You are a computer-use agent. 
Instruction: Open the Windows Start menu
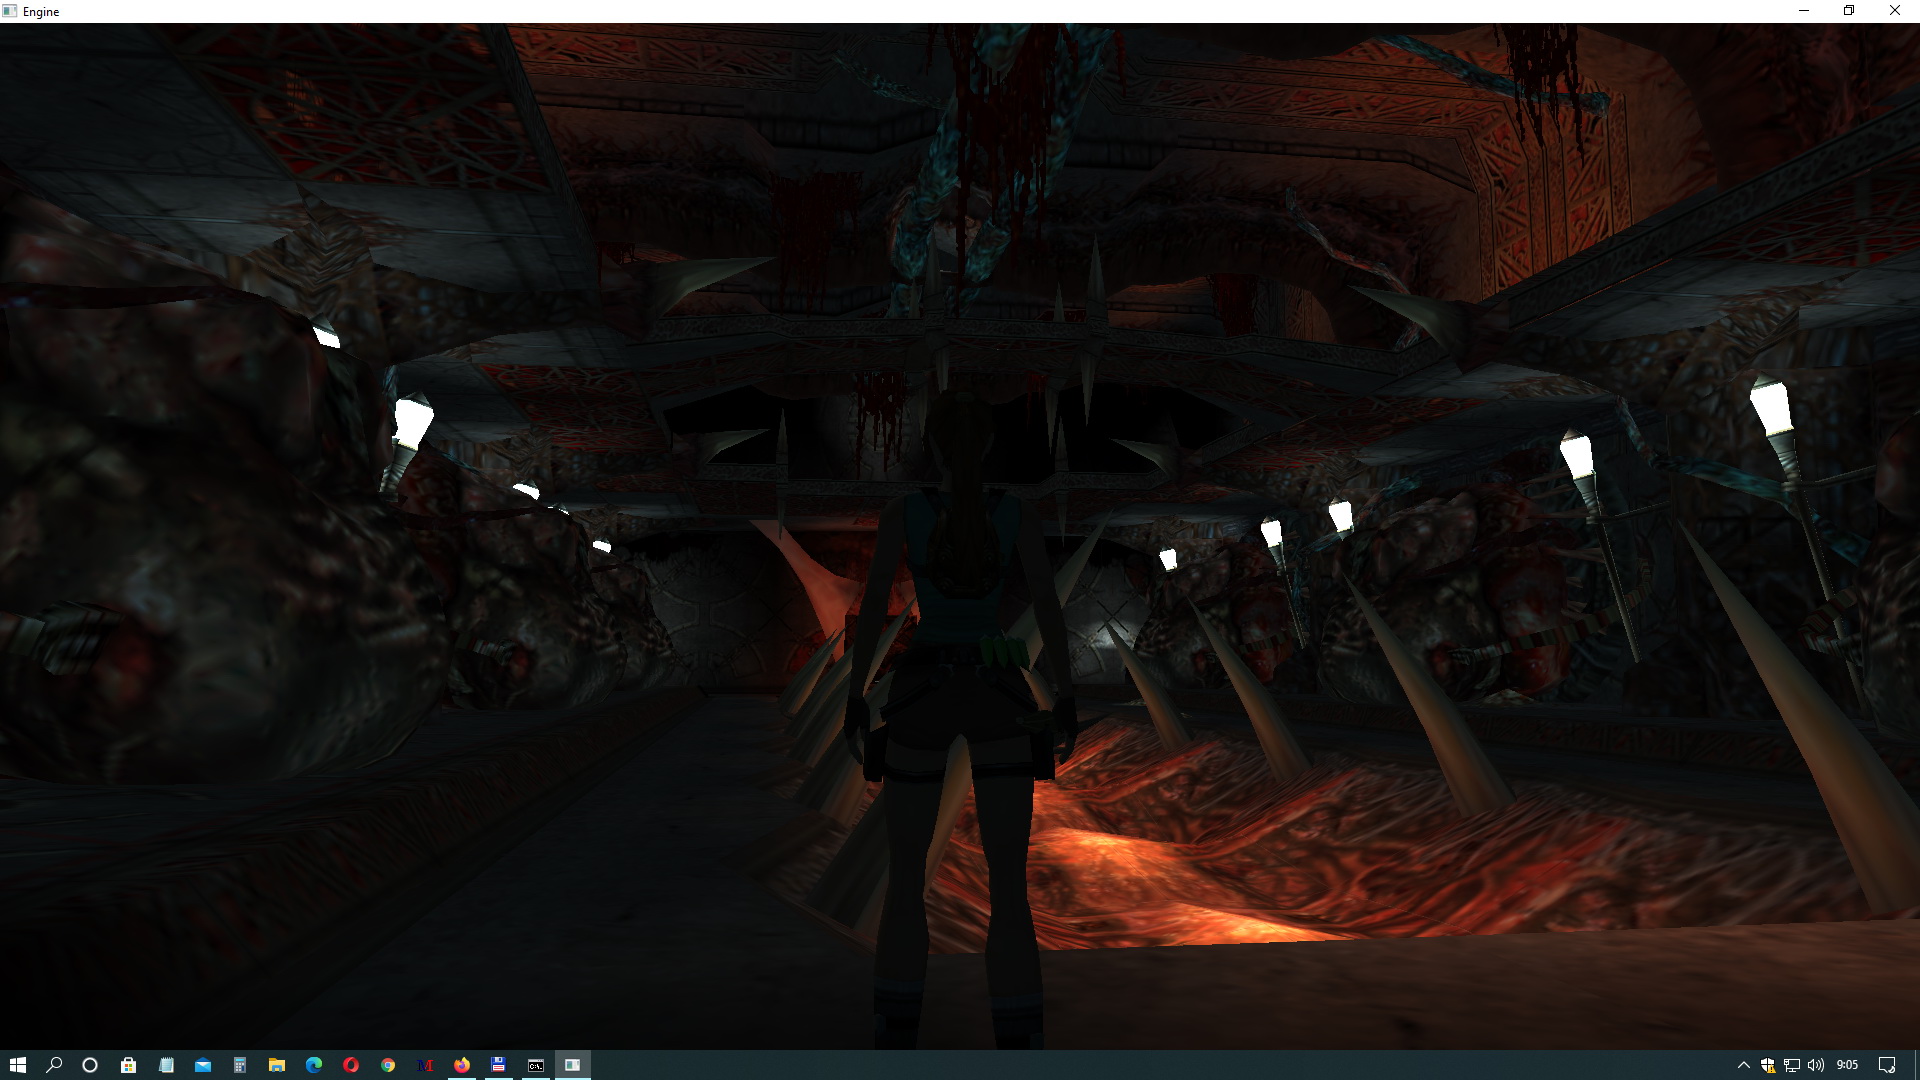[x=17, y=1065]
